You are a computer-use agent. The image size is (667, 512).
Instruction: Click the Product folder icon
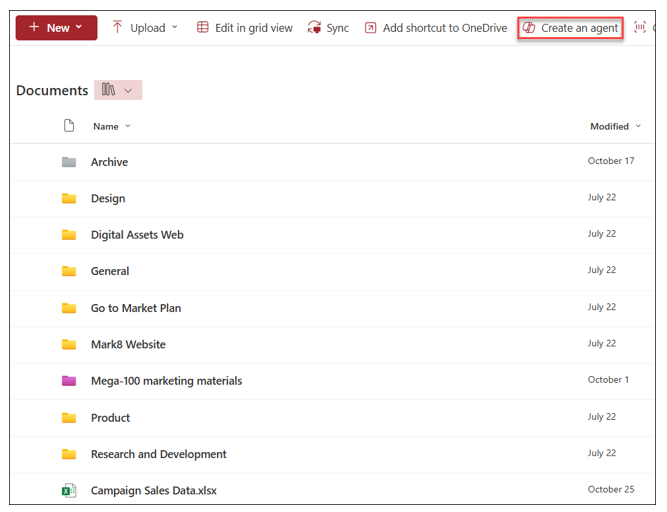69,418
